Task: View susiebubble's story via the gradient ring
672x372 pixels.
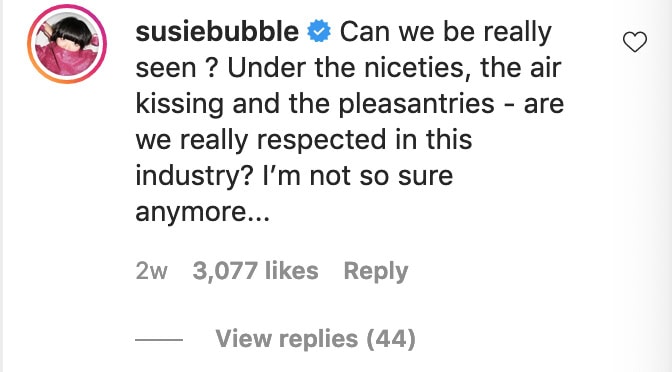Action: click(67, 44)
